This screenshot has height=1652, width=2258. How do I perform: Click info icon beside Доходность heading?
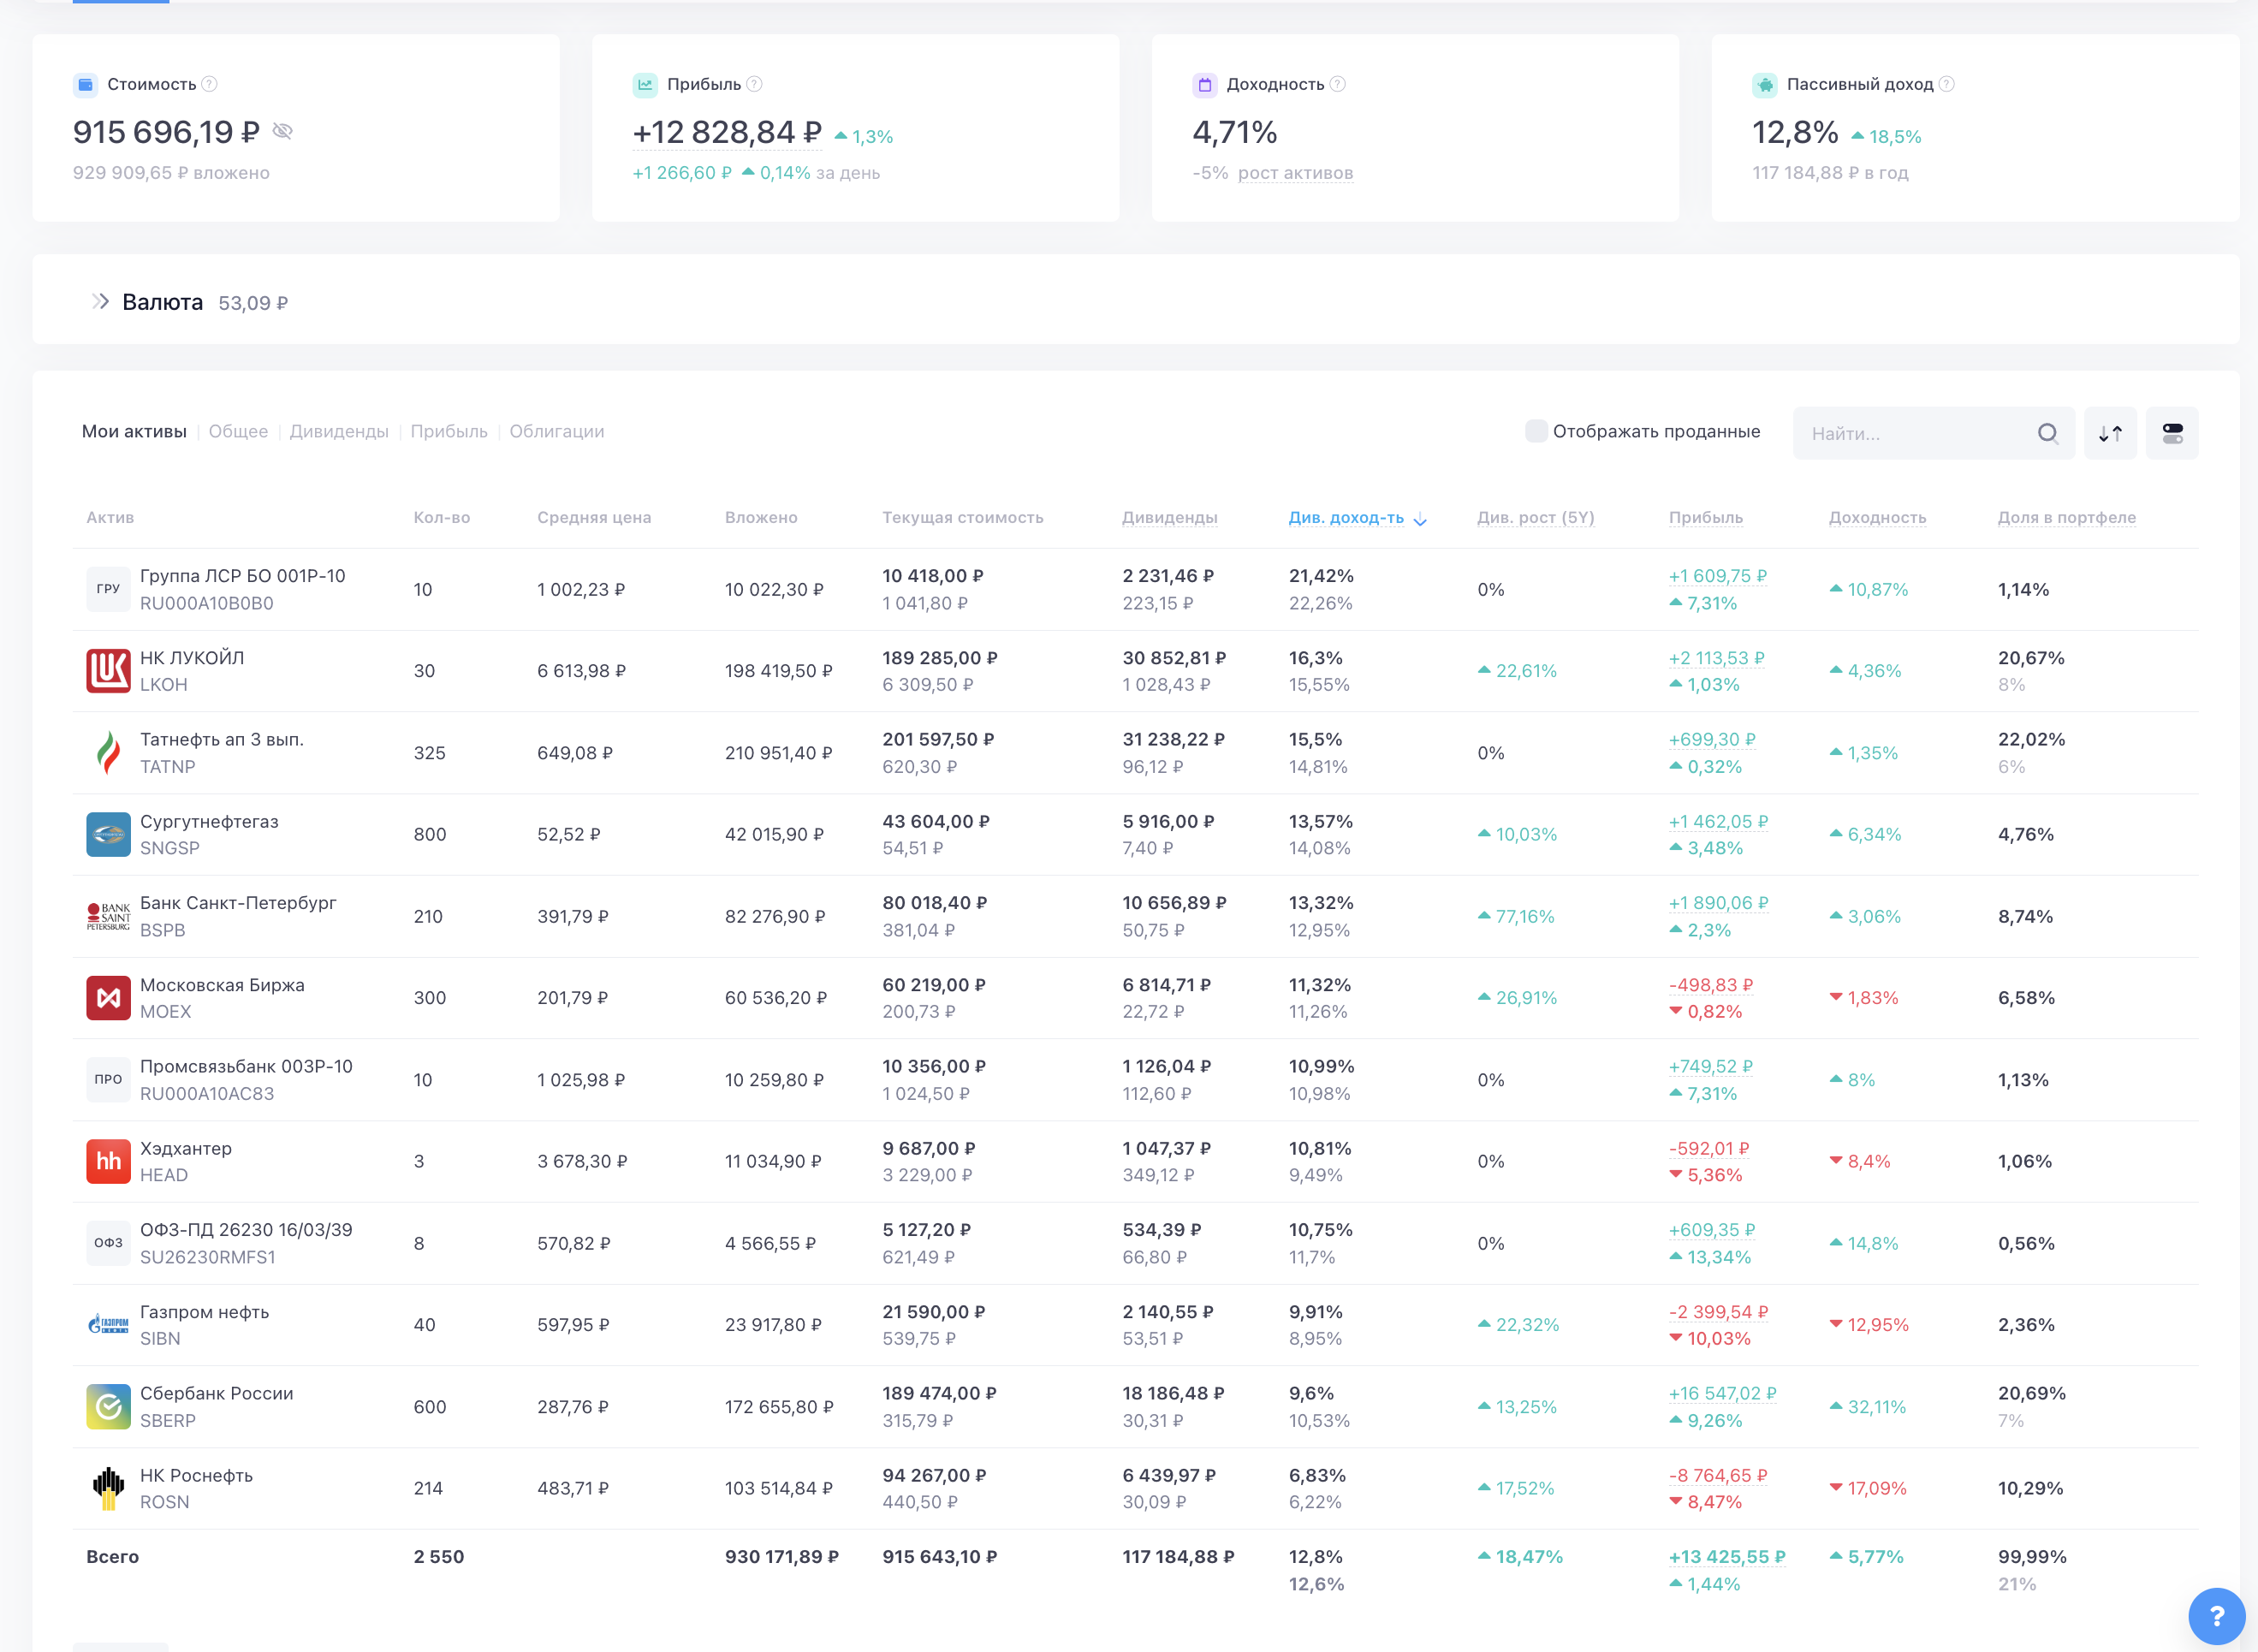click(1338, 84)
